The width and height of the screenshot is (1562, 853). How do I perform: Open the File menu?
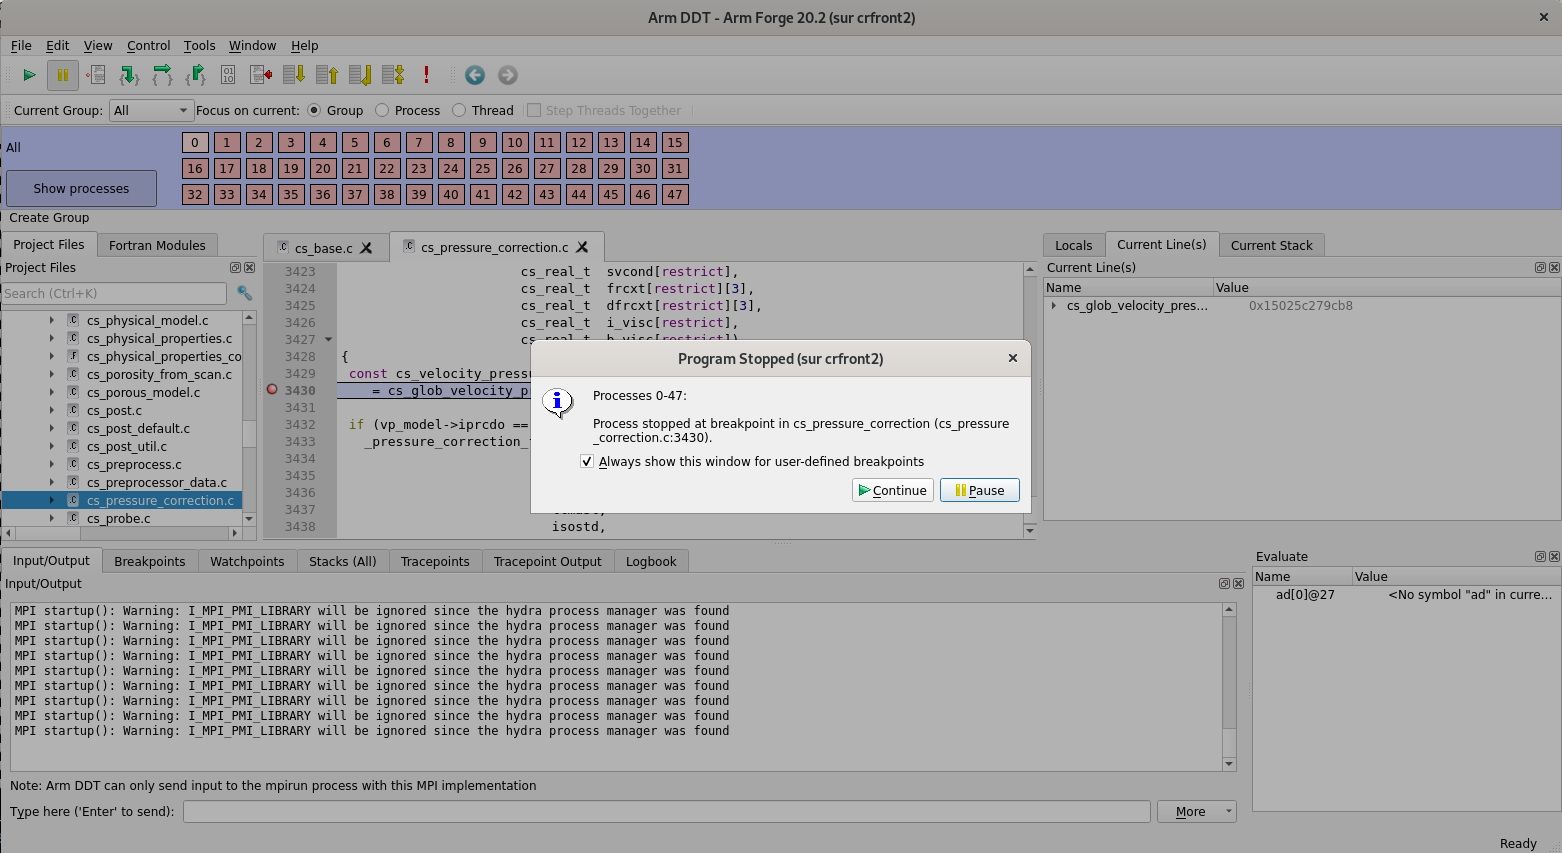[21, 45]
